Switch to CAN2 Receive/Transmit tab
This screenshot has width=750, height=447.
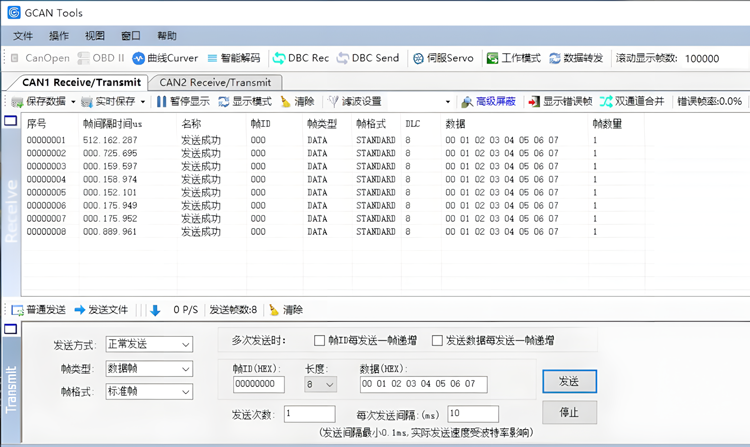[216, 82]
